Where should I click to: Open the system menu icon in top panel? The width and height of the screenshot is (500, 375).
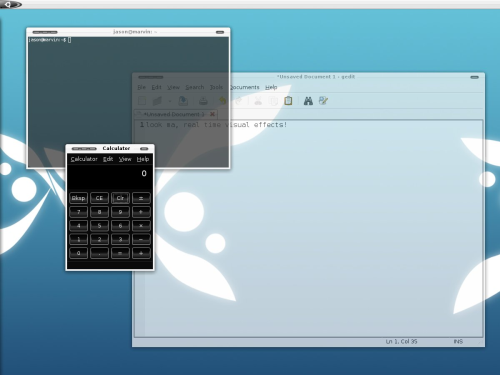point(10,4)
